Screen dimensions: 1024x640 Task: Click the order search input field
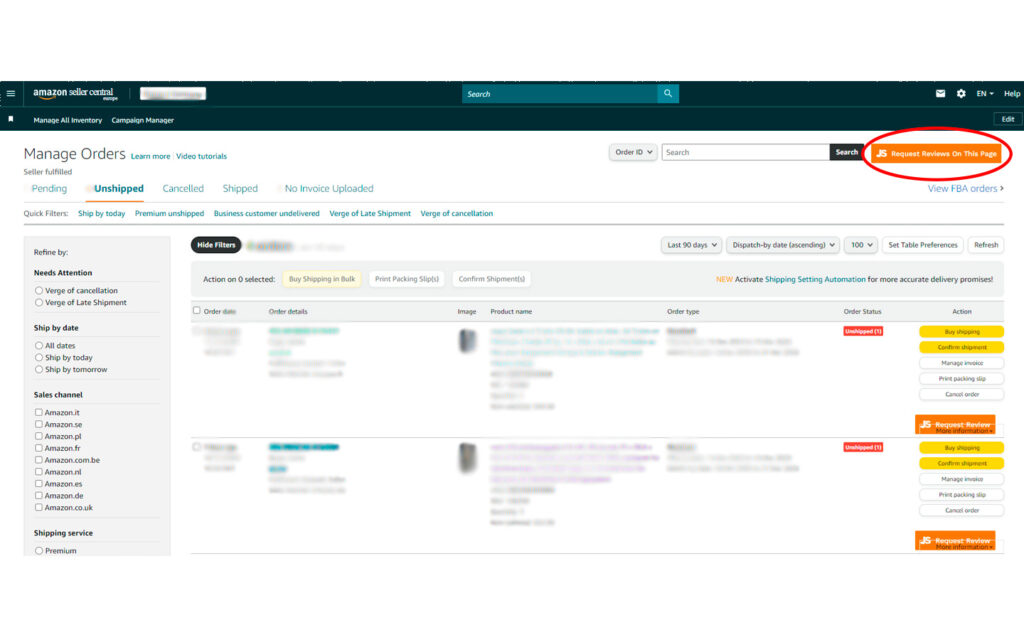pos(745,152)
